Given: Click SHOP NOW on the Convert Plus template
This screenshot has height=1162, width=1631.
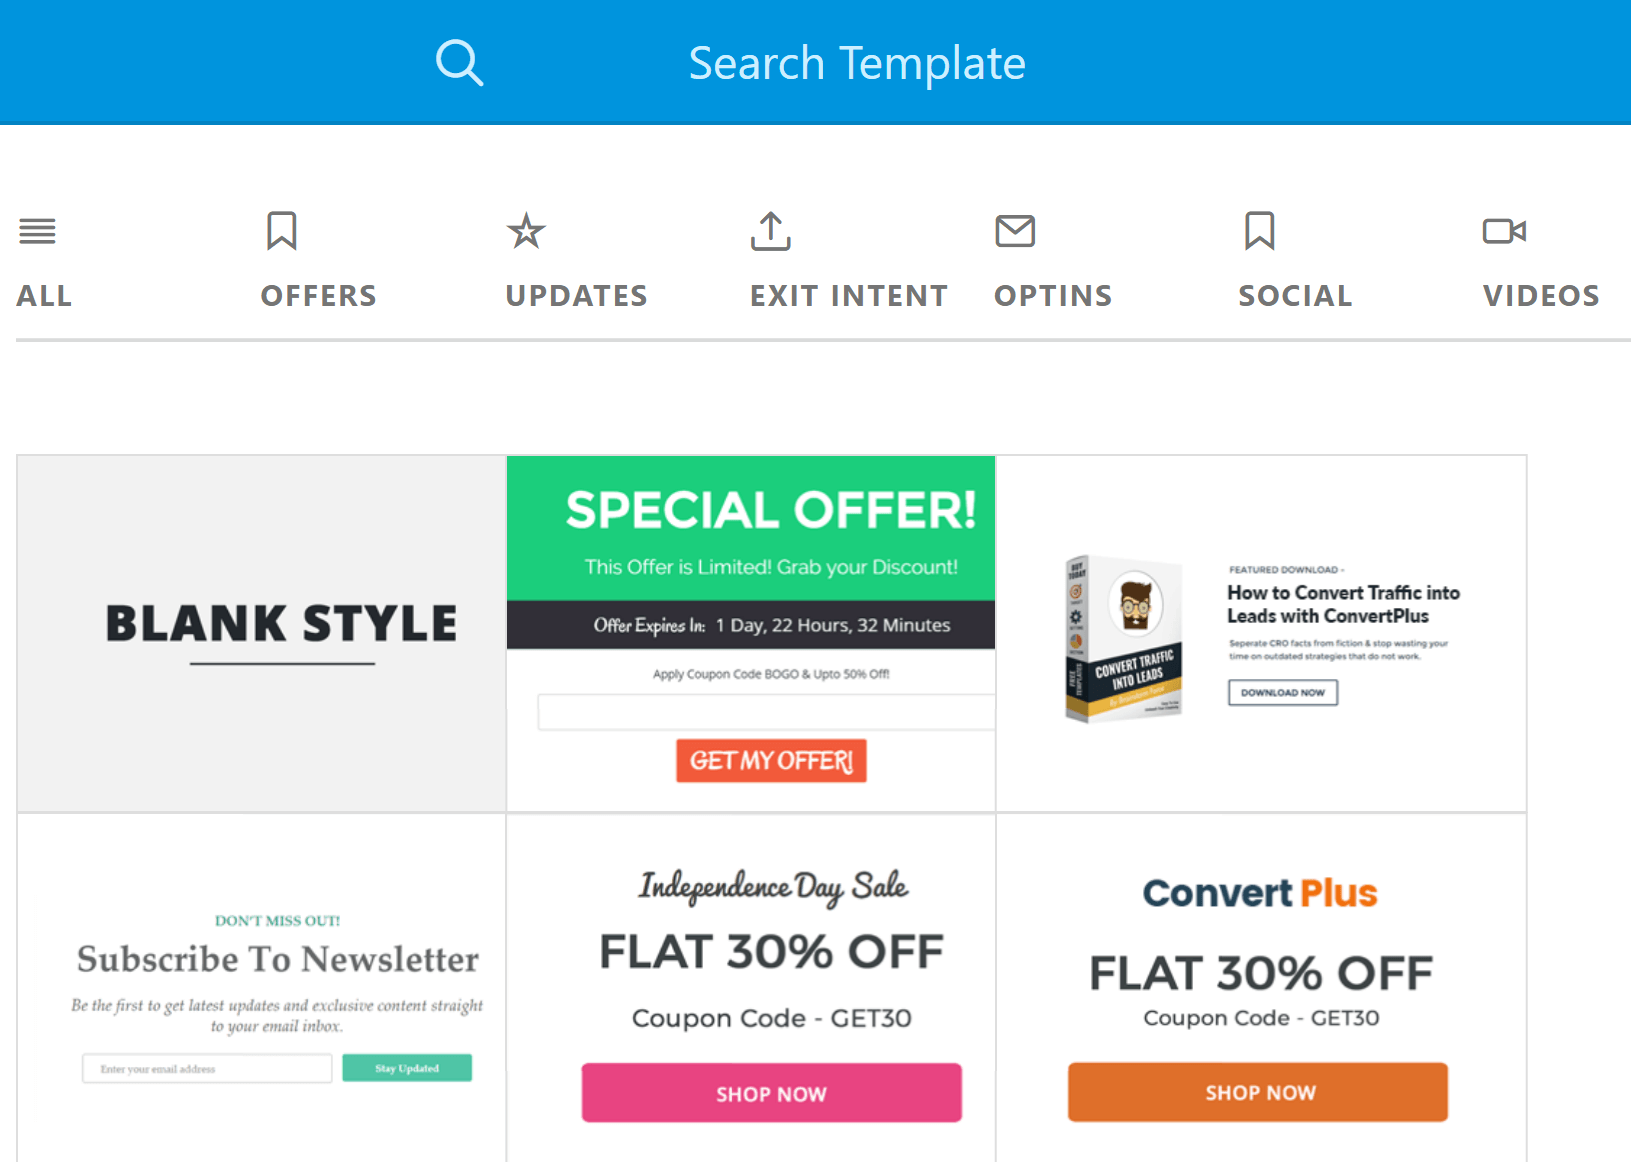Looking at the screenshot, I should pos(1257,1092).
